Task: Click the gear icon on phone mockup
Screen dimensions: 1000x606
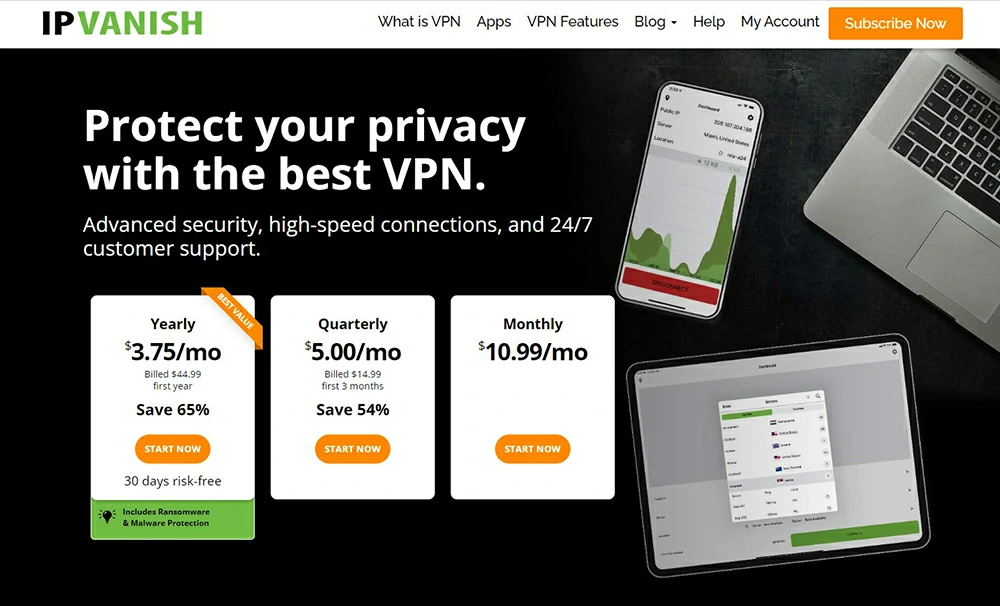Action: click(x=750, y=118)
